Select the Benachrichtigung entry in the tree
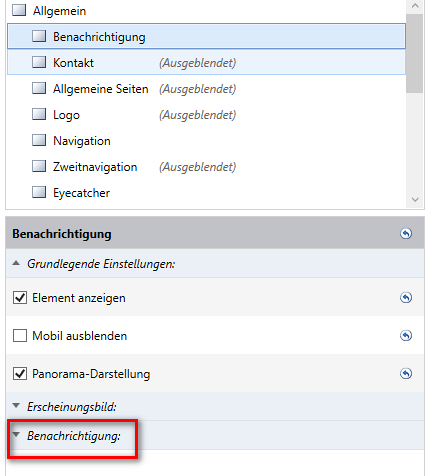Image resolution: width=428 pixels, height=476 pixels. pyautogui.click(x=206, y=36)
